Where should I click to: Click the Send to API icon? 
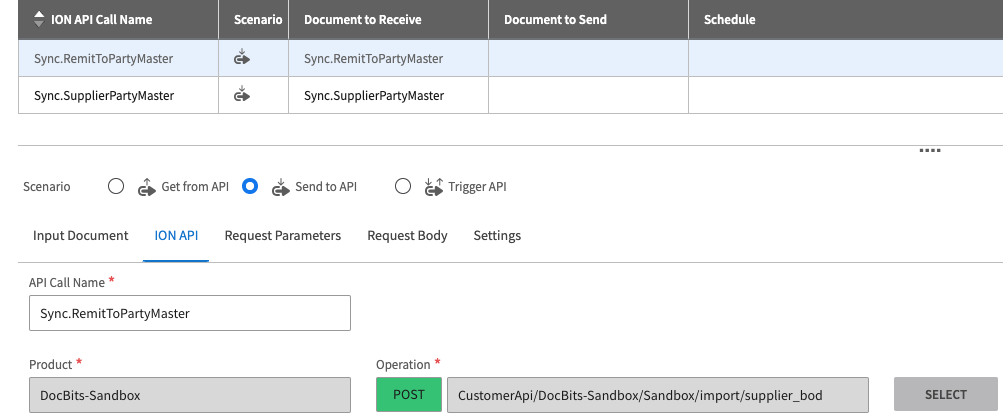[280, 186]
